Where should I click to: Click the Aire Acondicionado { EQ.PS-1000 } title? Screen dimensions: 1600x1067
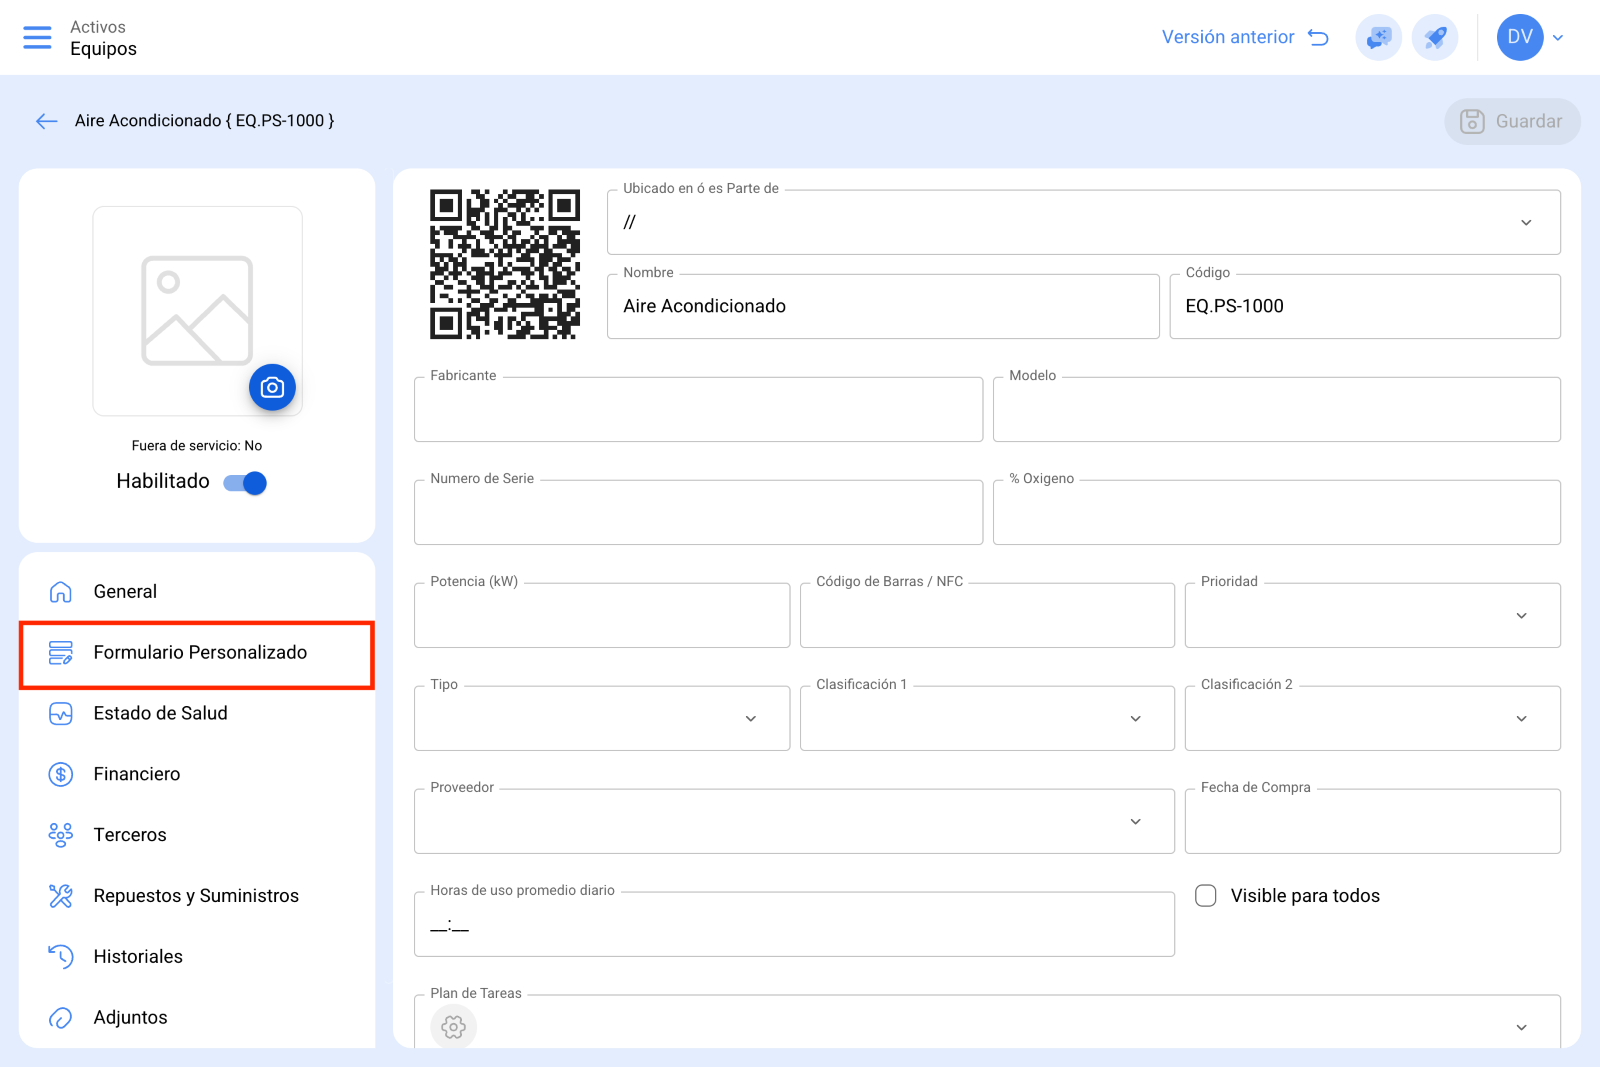click(205, 121)
